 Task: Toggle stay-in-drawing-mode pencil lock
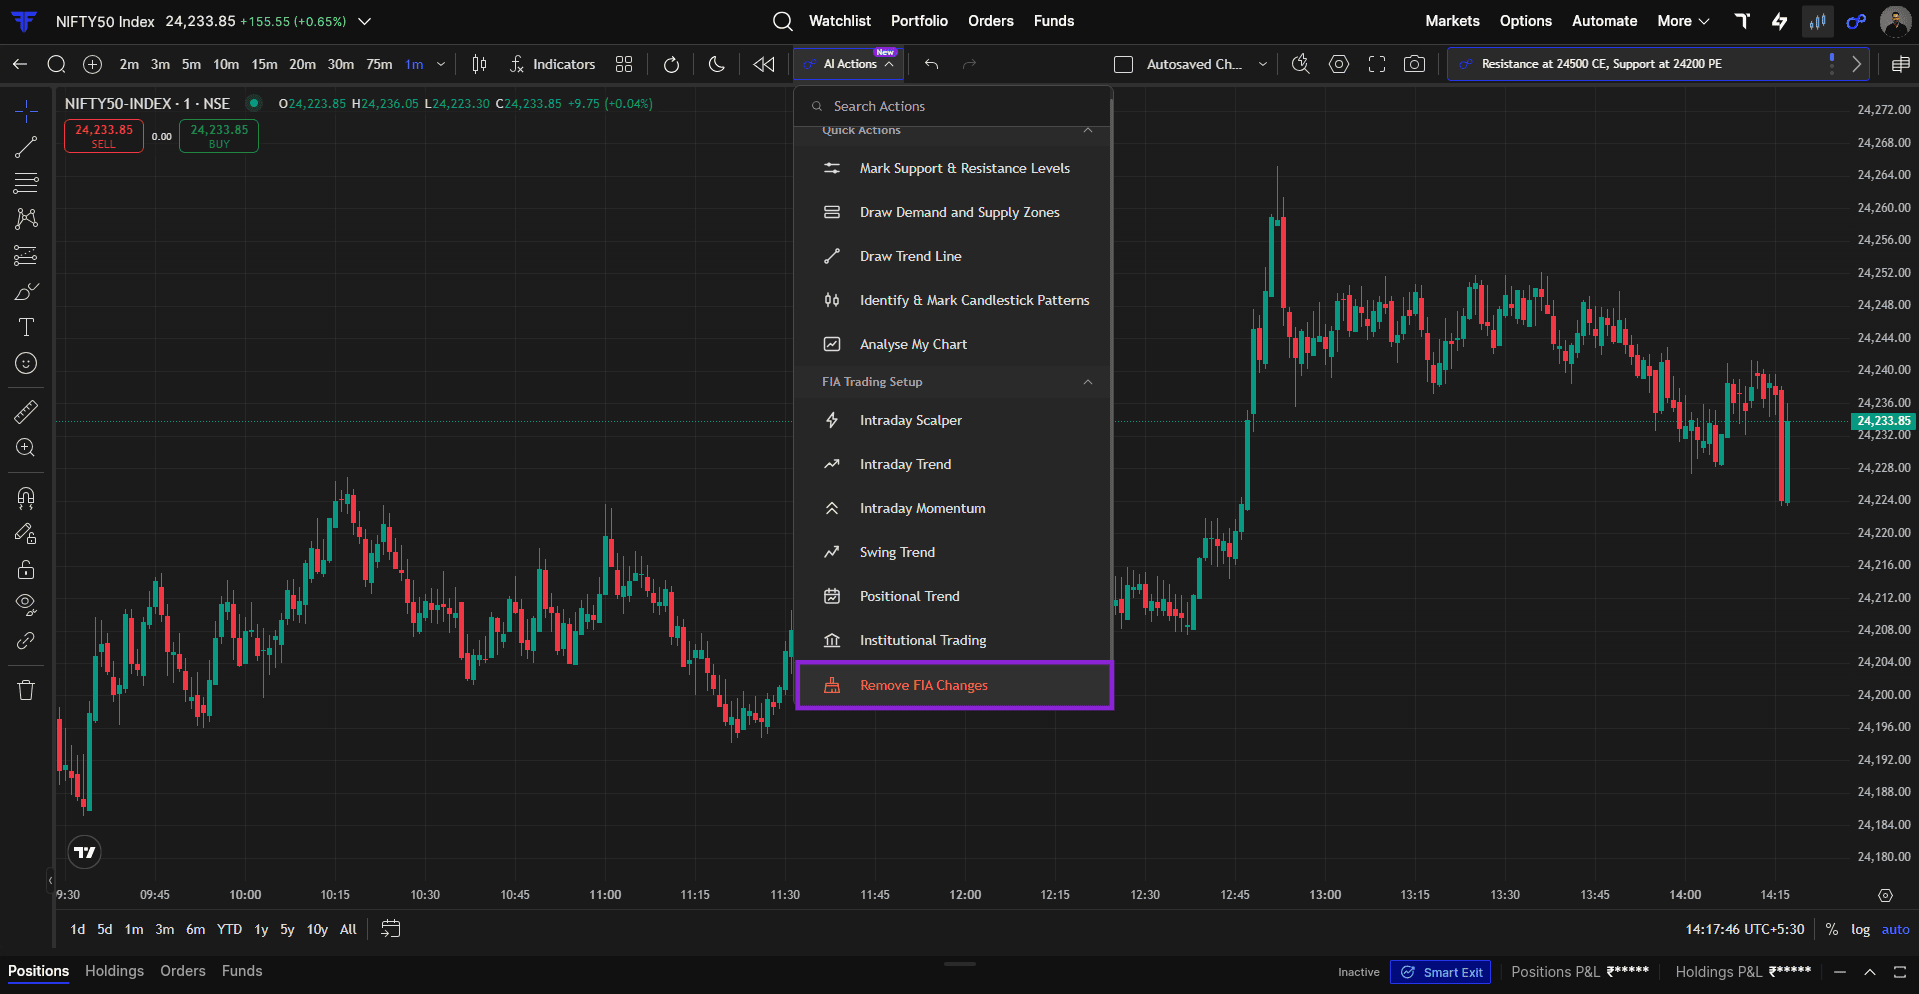pos(26,534)
